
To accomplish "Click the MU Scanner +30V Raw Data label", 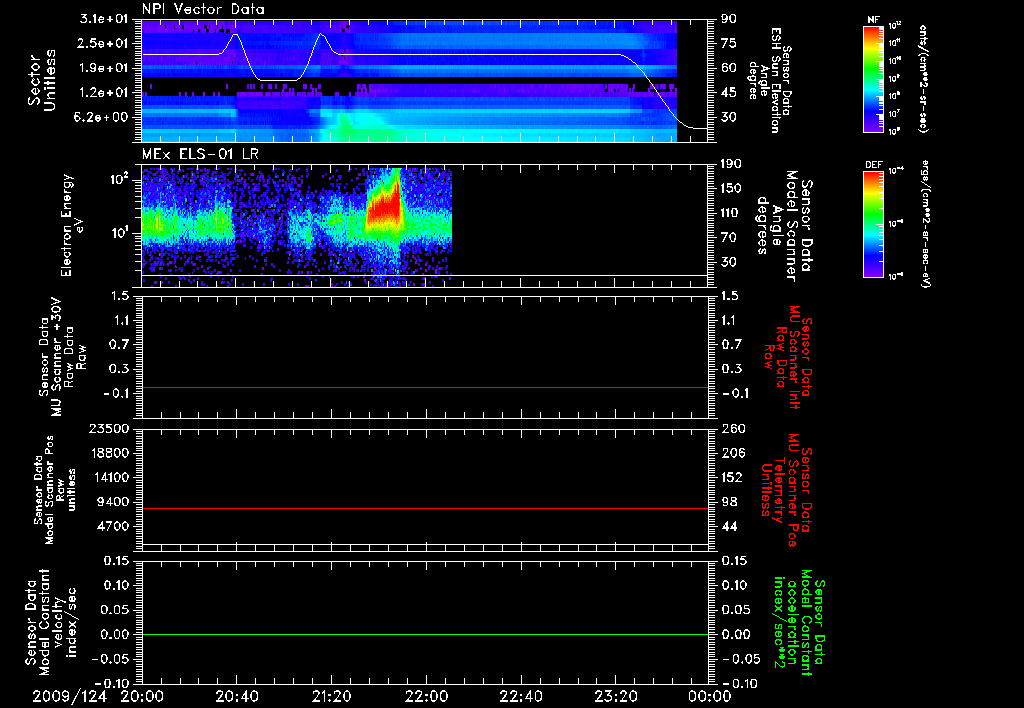I will pos(62,357).
